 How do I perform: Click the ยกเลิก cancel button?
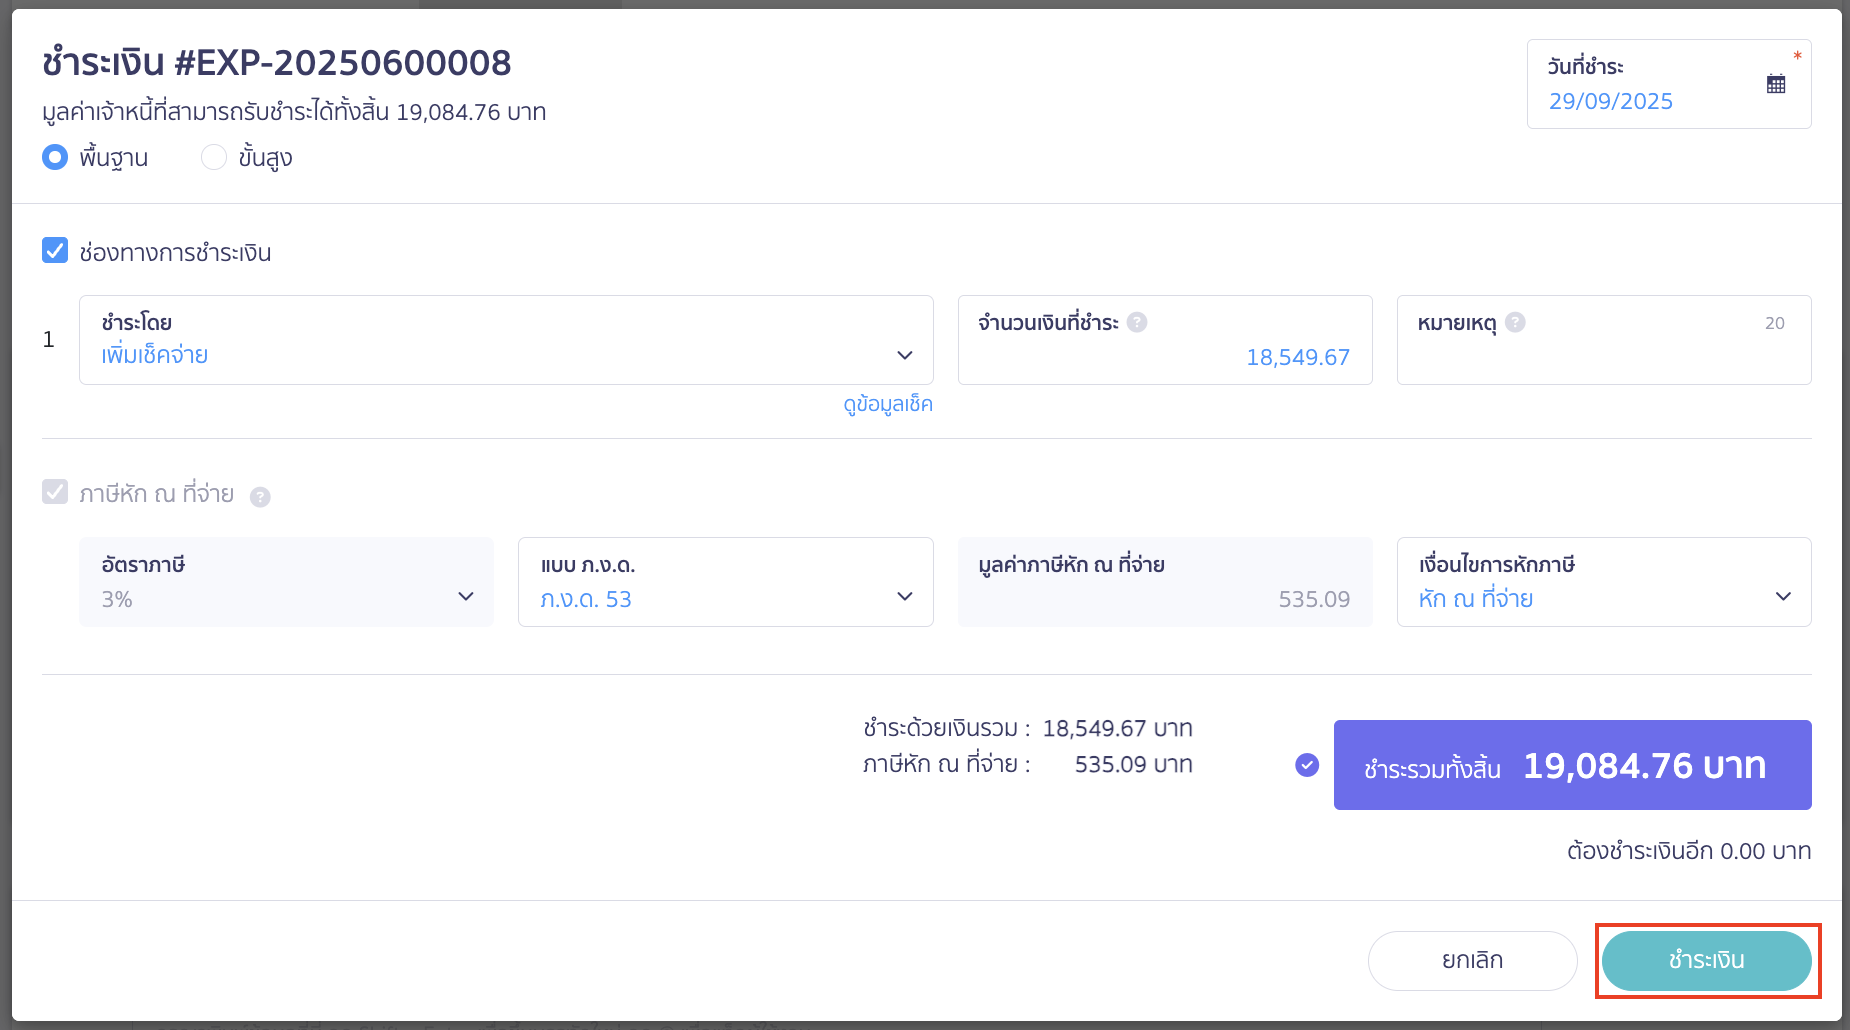point(1471,960)
